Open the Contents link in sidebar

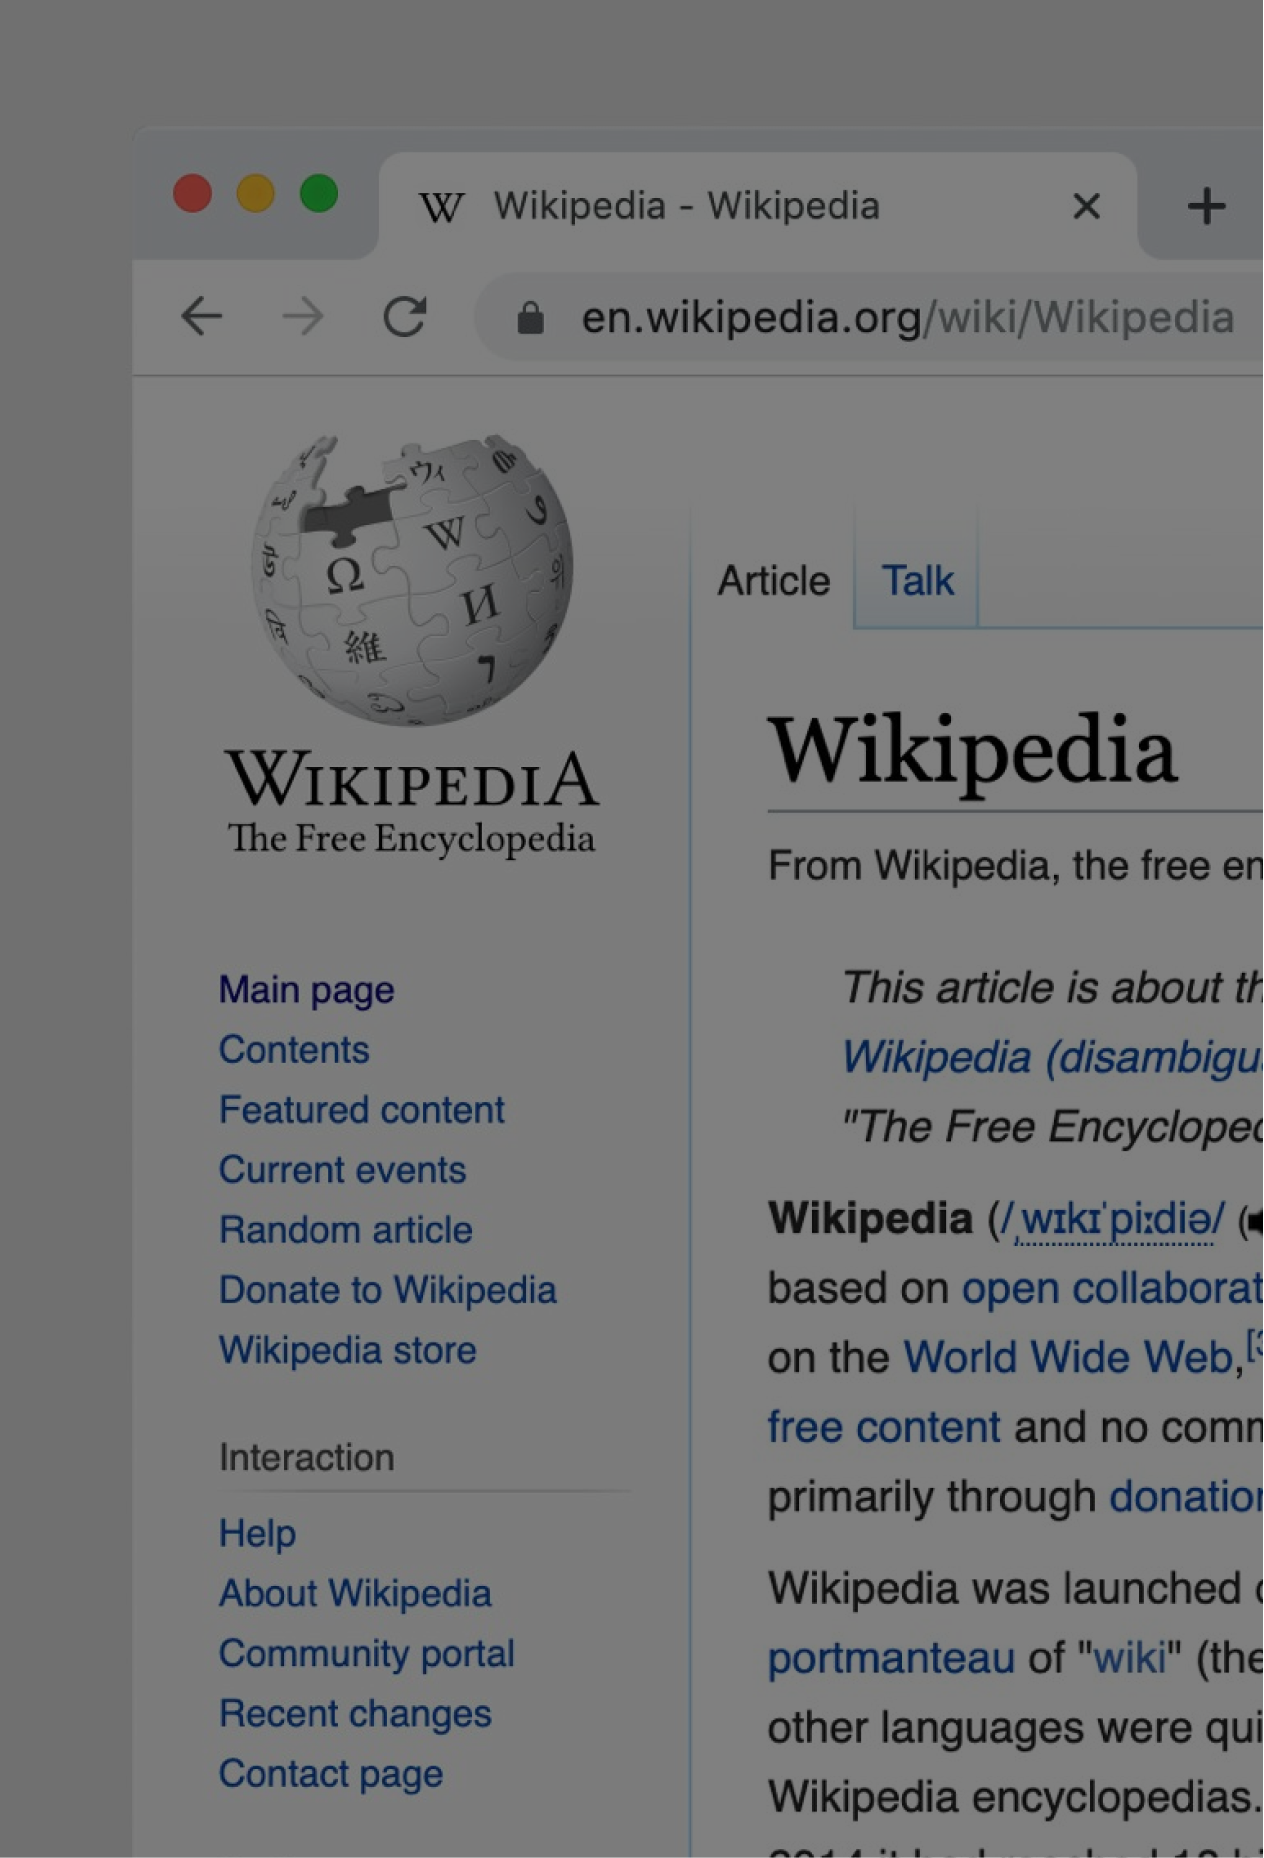coord(294,1050)
